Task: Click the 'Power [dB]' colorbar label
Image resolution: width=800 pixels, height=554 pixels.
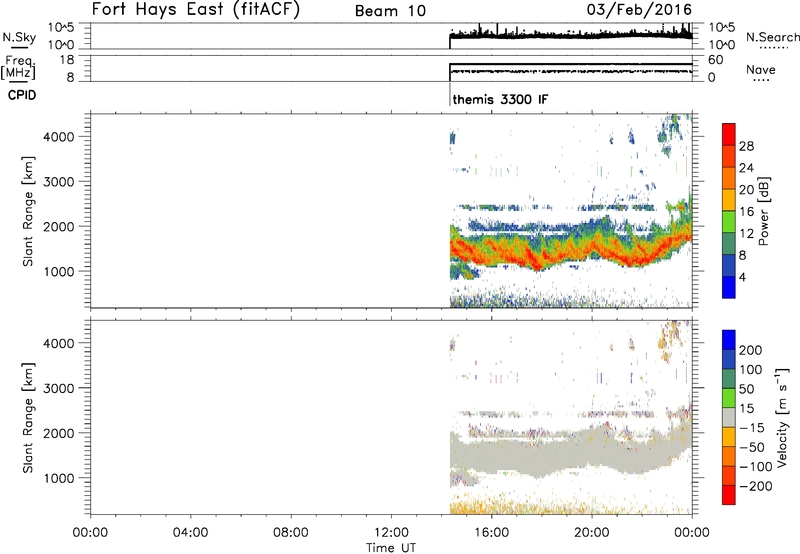Action: [764, 211]
